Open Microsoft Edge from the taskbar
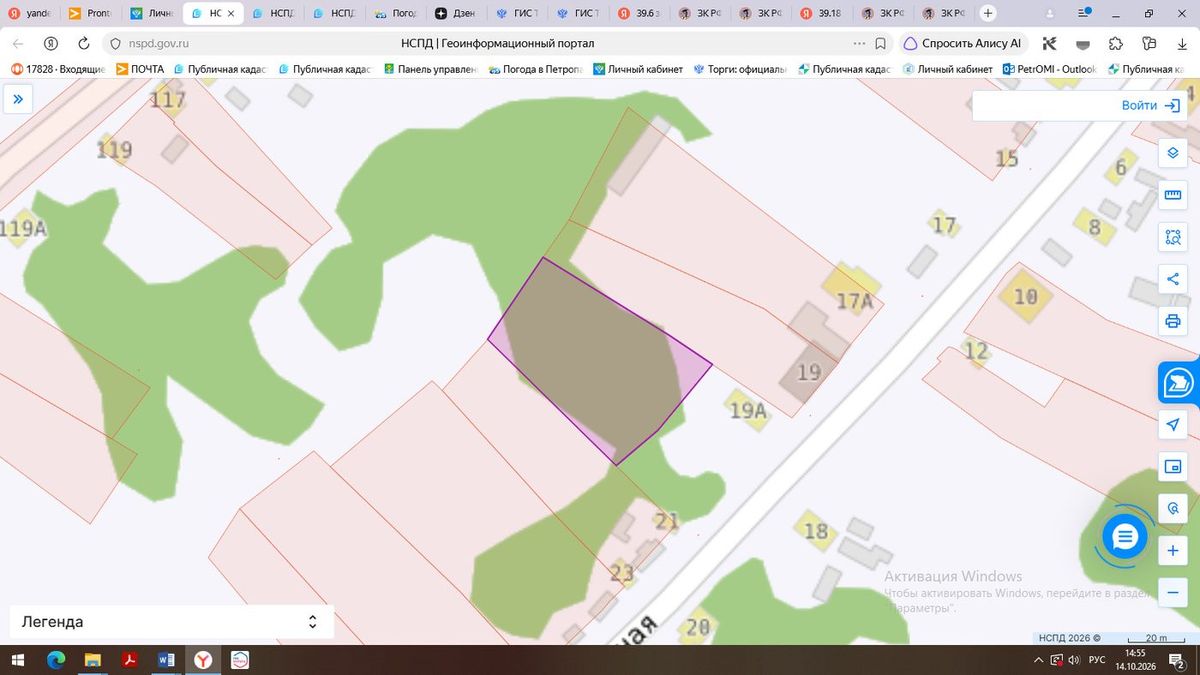Image resolution: width=1200 pixels, height=675 pixels. coord(56,660)
